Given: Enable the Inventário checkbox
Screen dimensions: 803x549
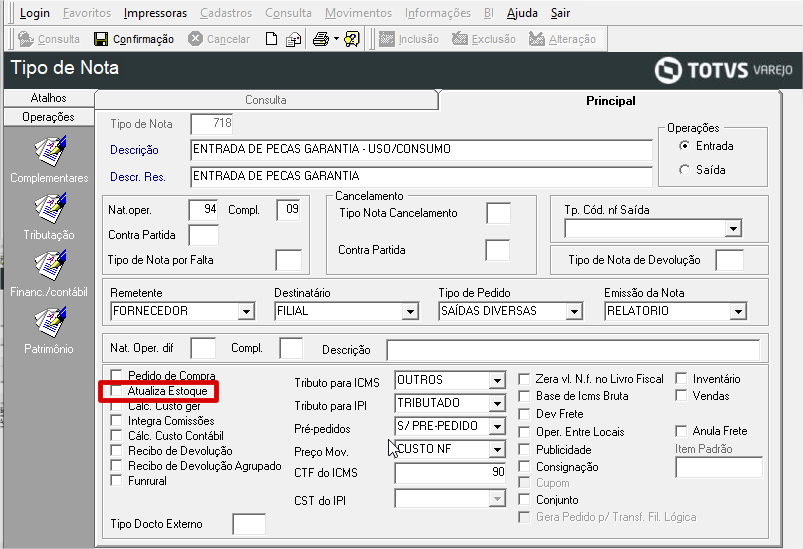Looking at the screenshot, I should point(681,378).
